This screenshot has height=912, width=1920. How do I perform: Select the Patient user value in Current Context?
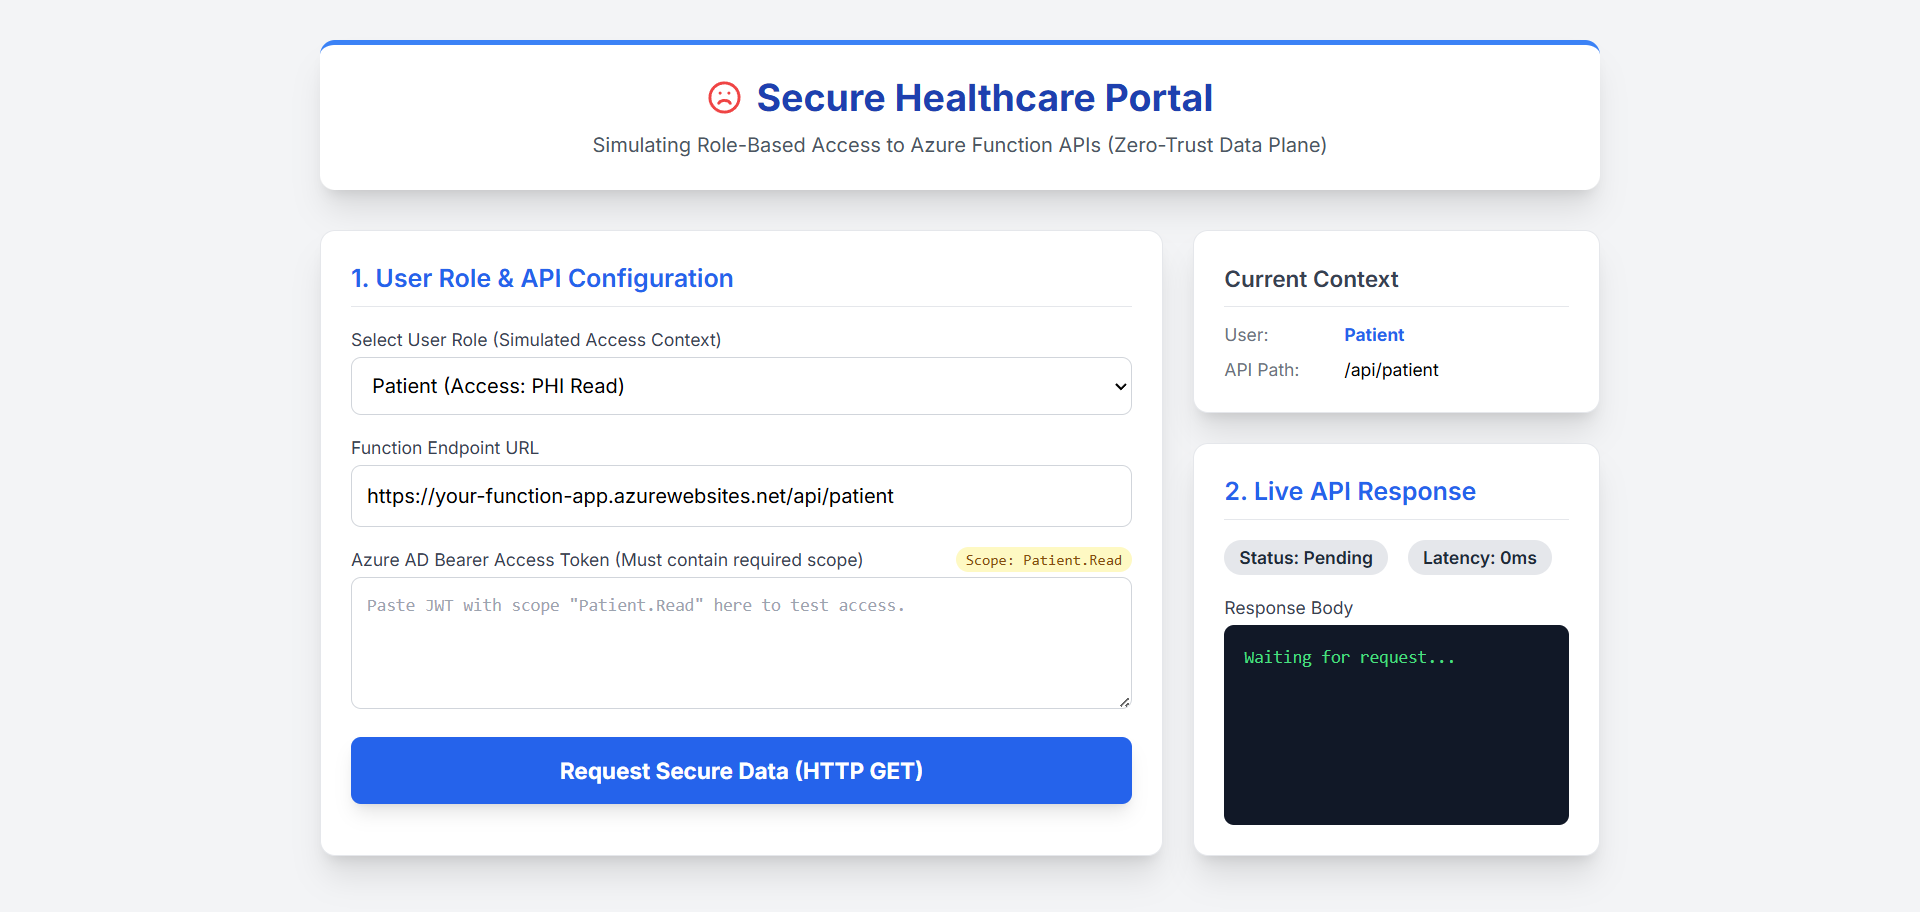coord(1373,335)
